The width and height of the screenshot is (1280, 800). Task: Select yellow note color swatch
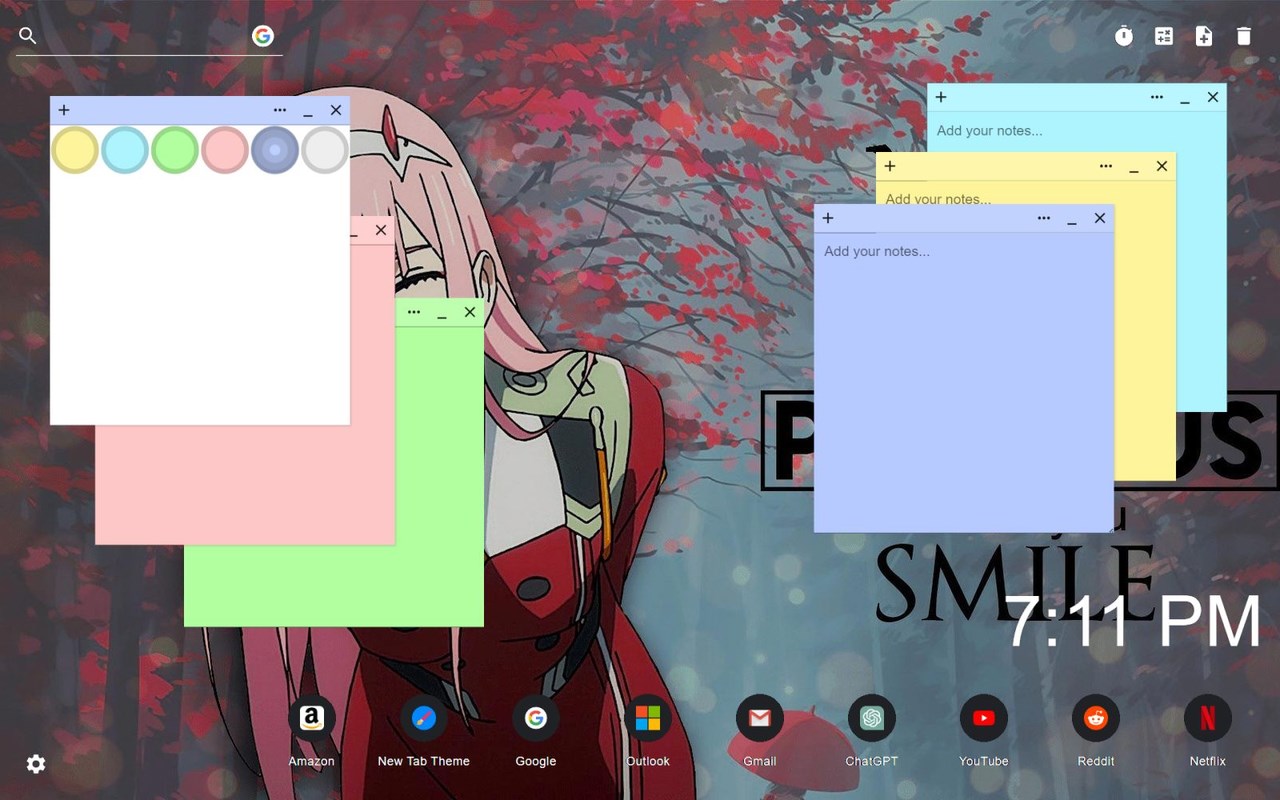coord(75,150)
